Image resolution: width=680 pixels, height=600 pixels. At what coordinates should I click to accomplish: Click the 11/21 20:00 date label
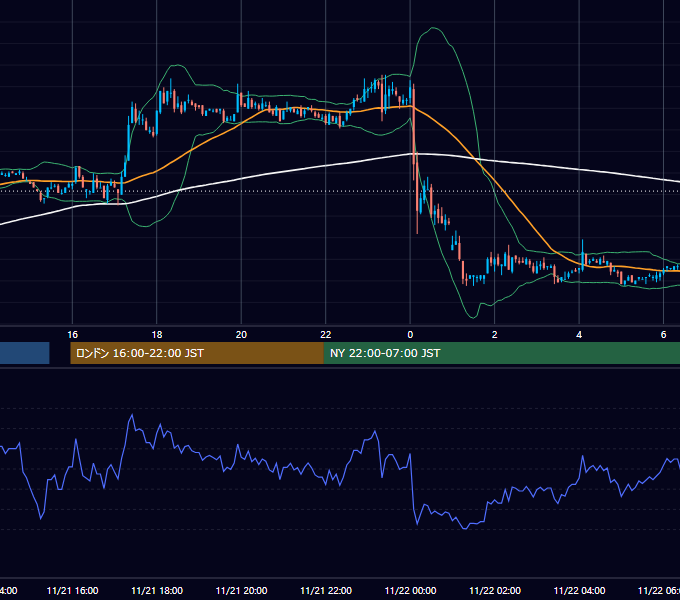coord(242,590)
